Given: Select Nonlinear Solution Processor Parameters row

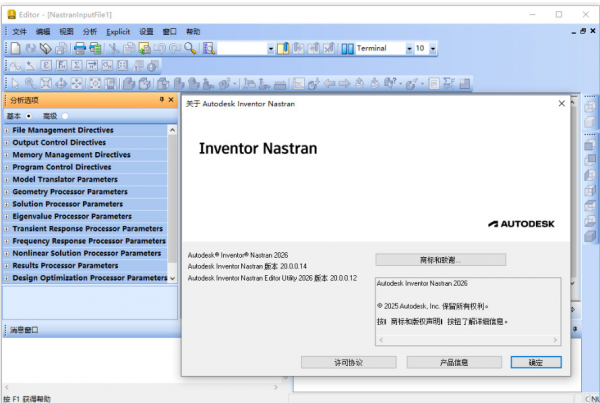Looking at the screenshot, I should [x=85, y=253].
